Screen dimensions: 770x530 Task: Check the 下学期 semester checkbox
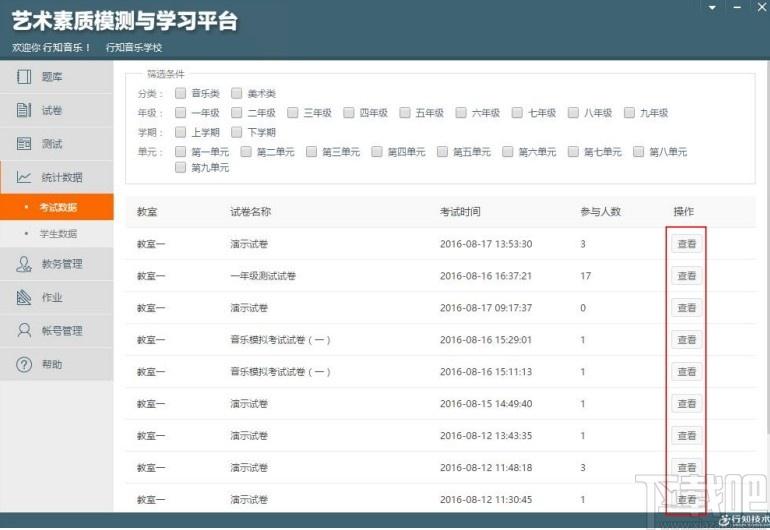coord(236,132)
